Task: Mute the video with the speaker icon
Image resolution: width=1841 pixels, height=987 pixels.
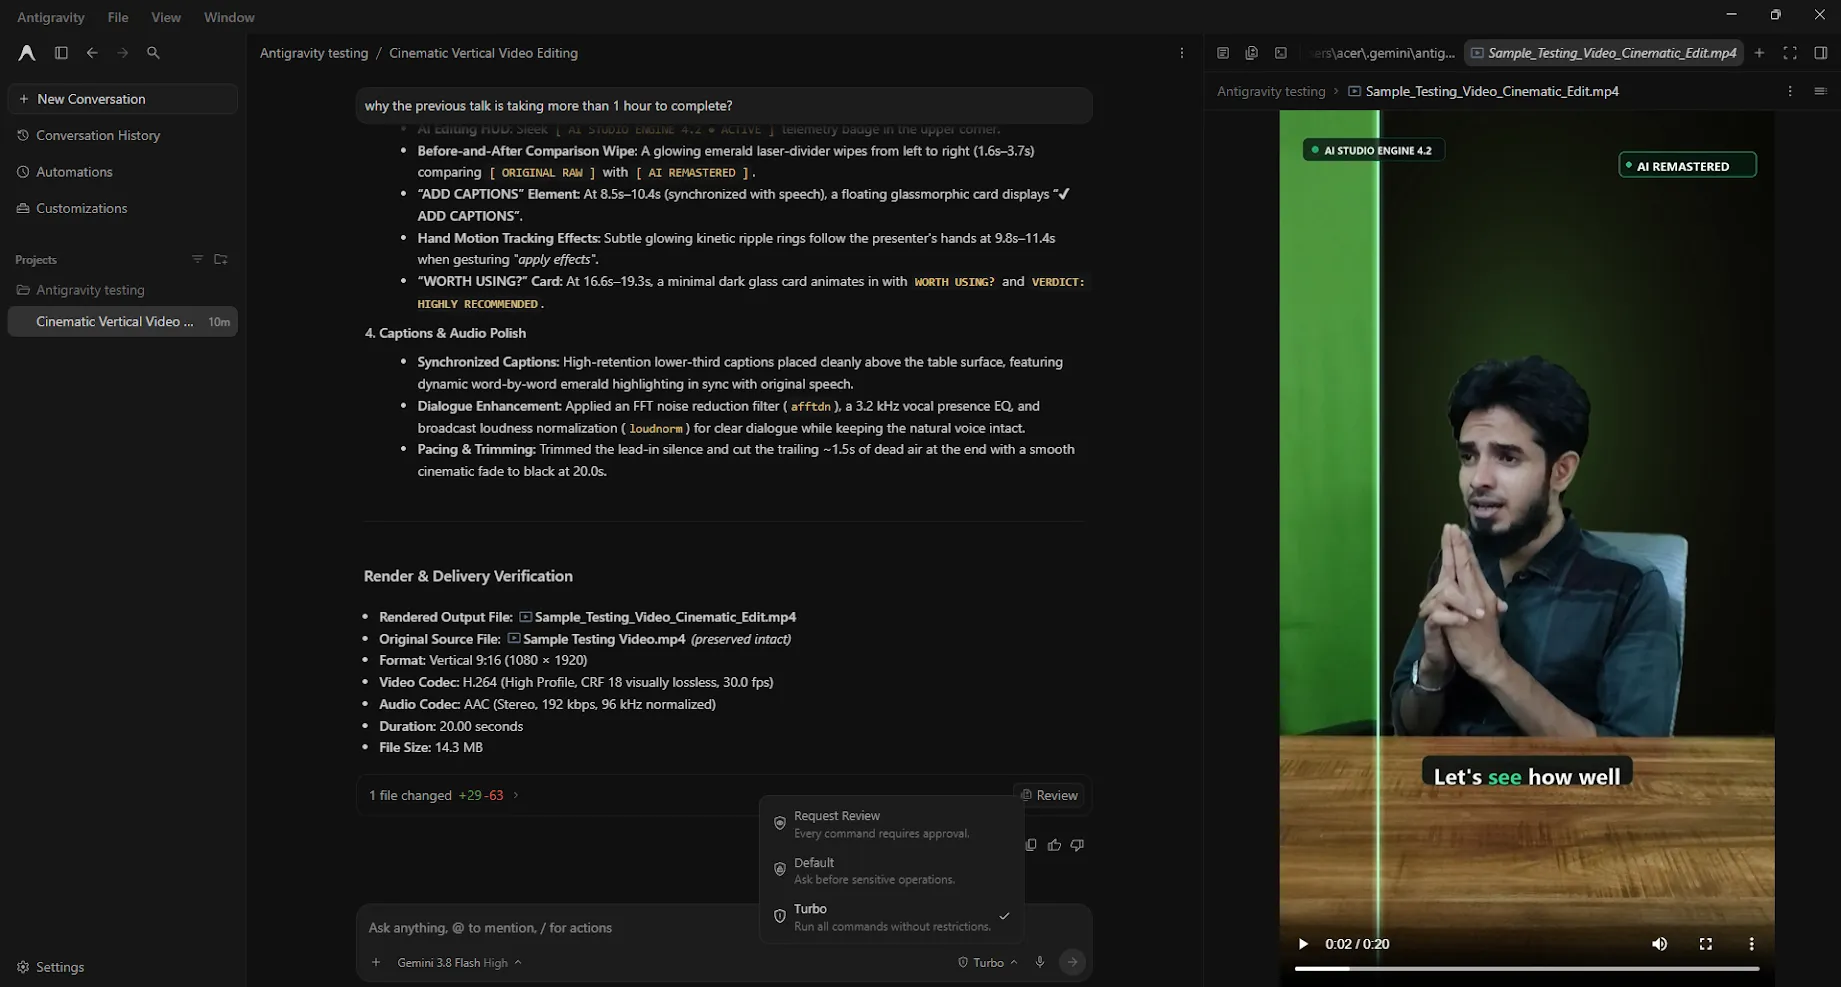Action: tap(1659, 944)
